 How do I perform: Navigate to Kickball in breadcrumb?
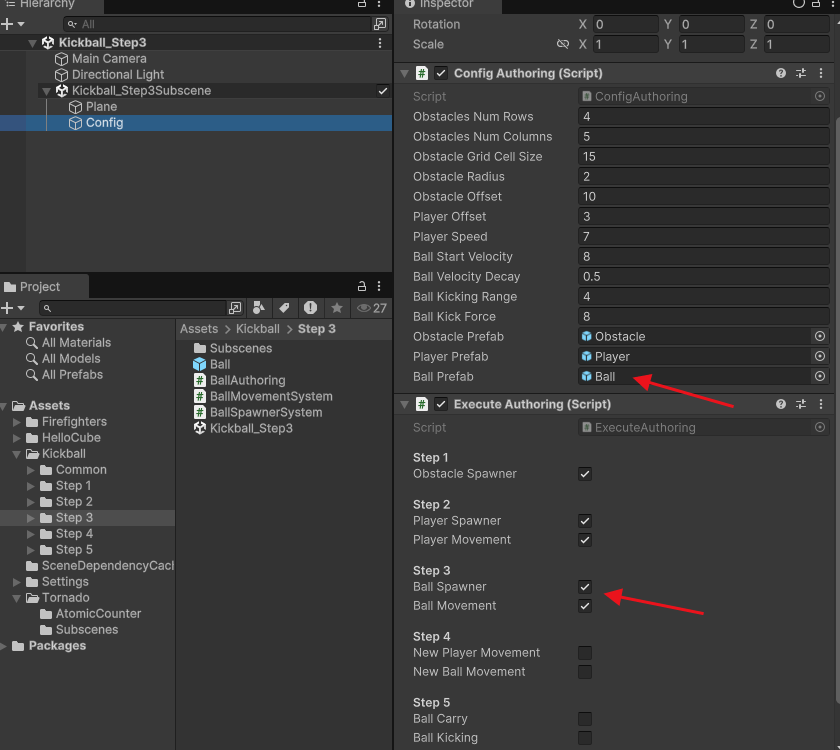258,329
